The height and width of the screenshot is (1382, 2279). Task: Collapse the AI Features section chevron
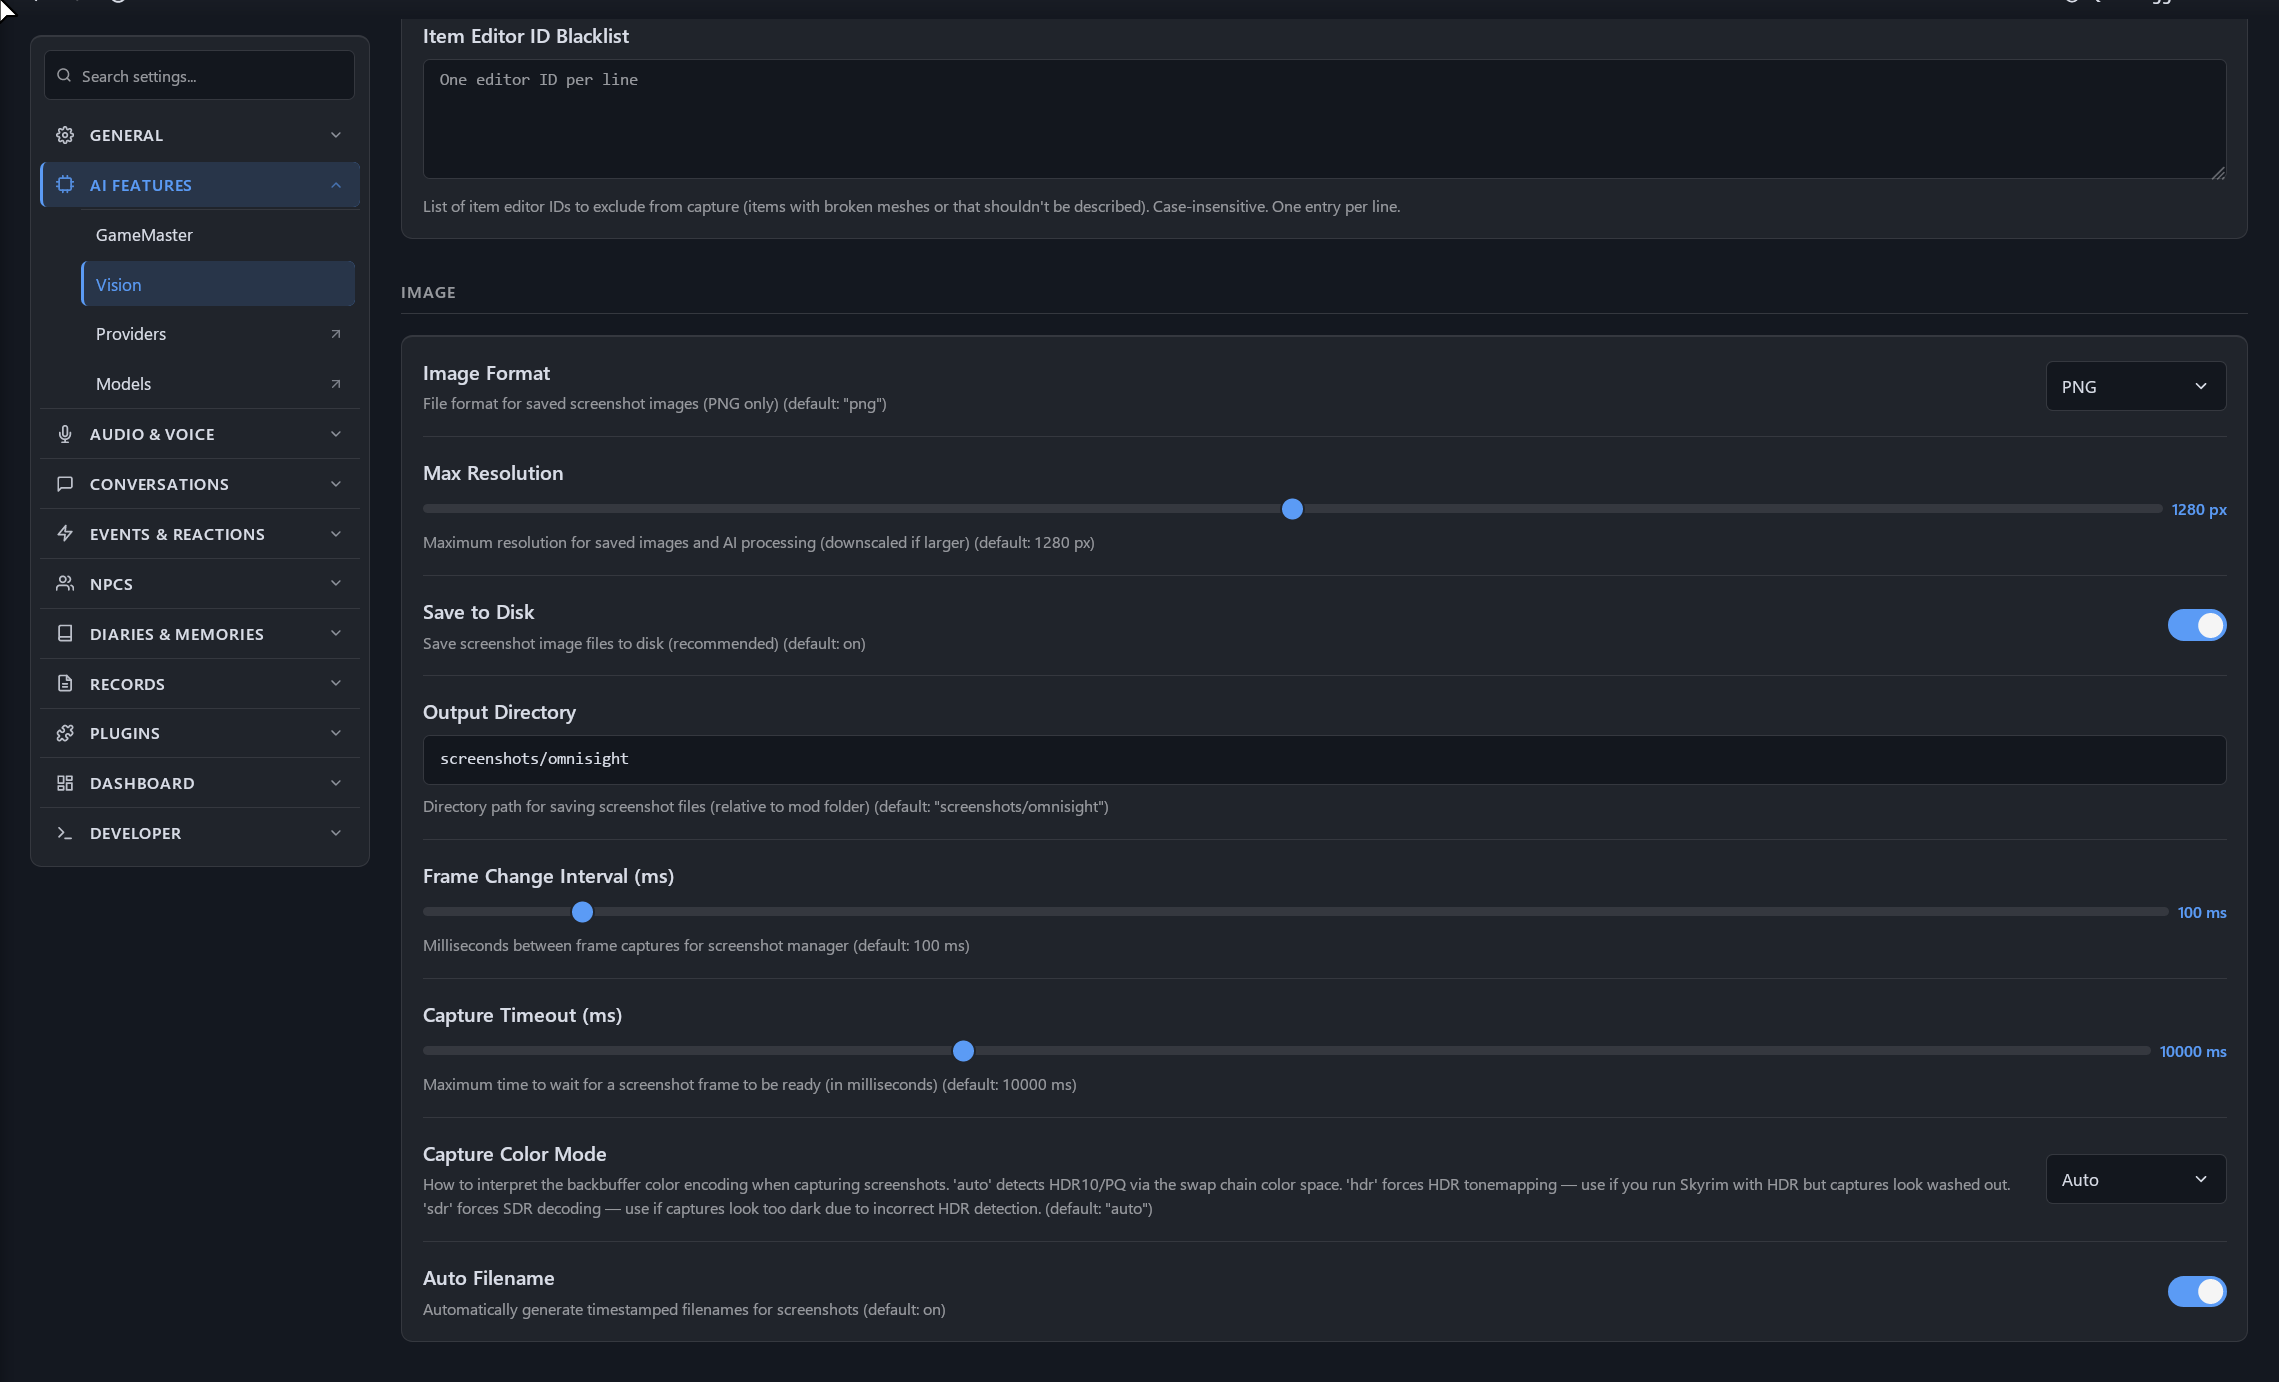336,185
